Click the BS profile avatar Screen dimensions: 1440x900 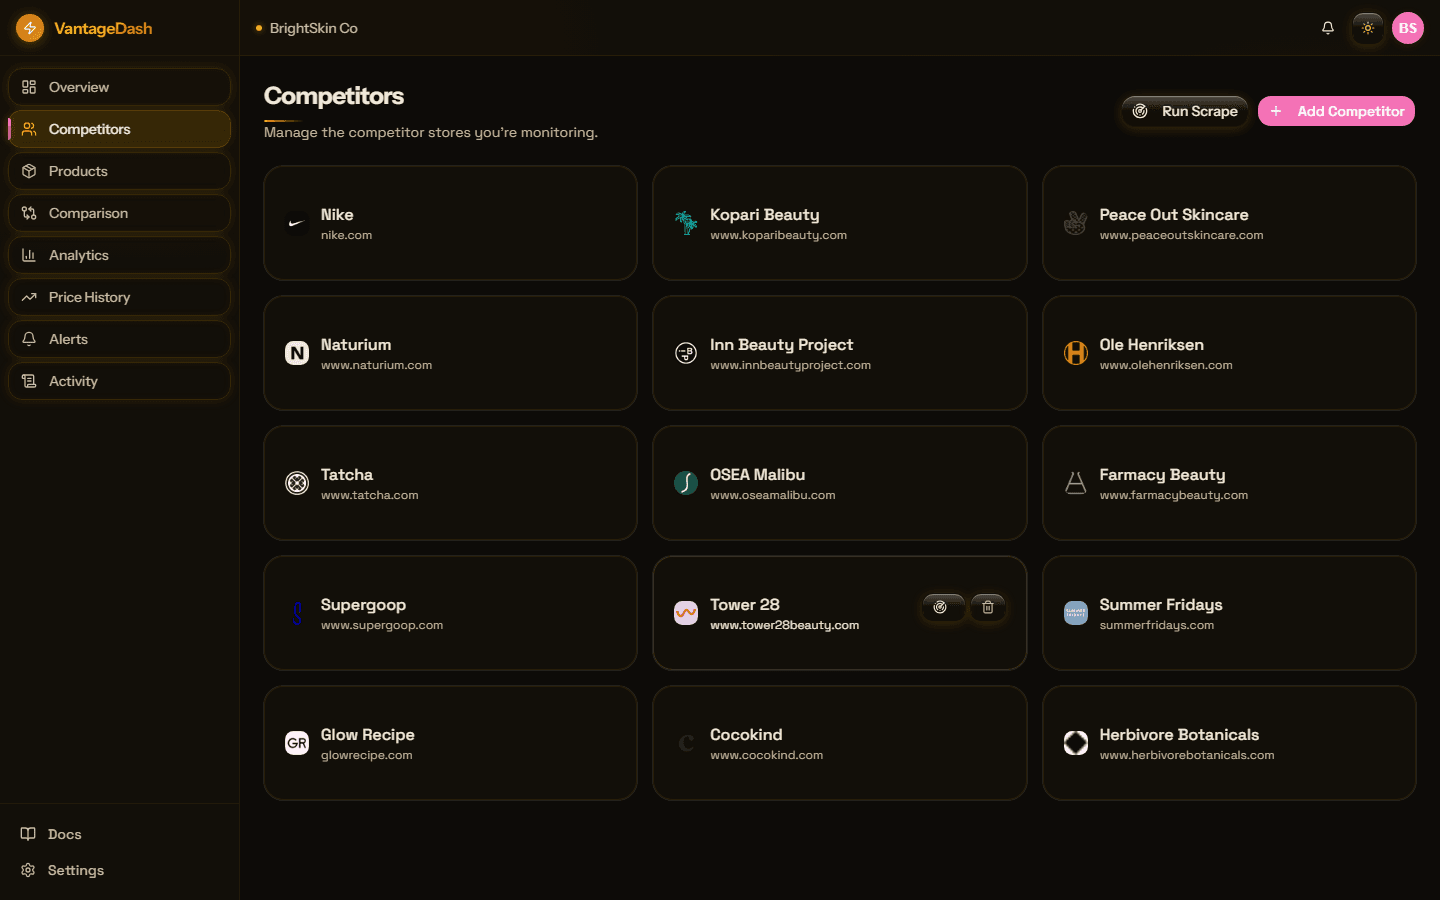[x=1408, y=28]
